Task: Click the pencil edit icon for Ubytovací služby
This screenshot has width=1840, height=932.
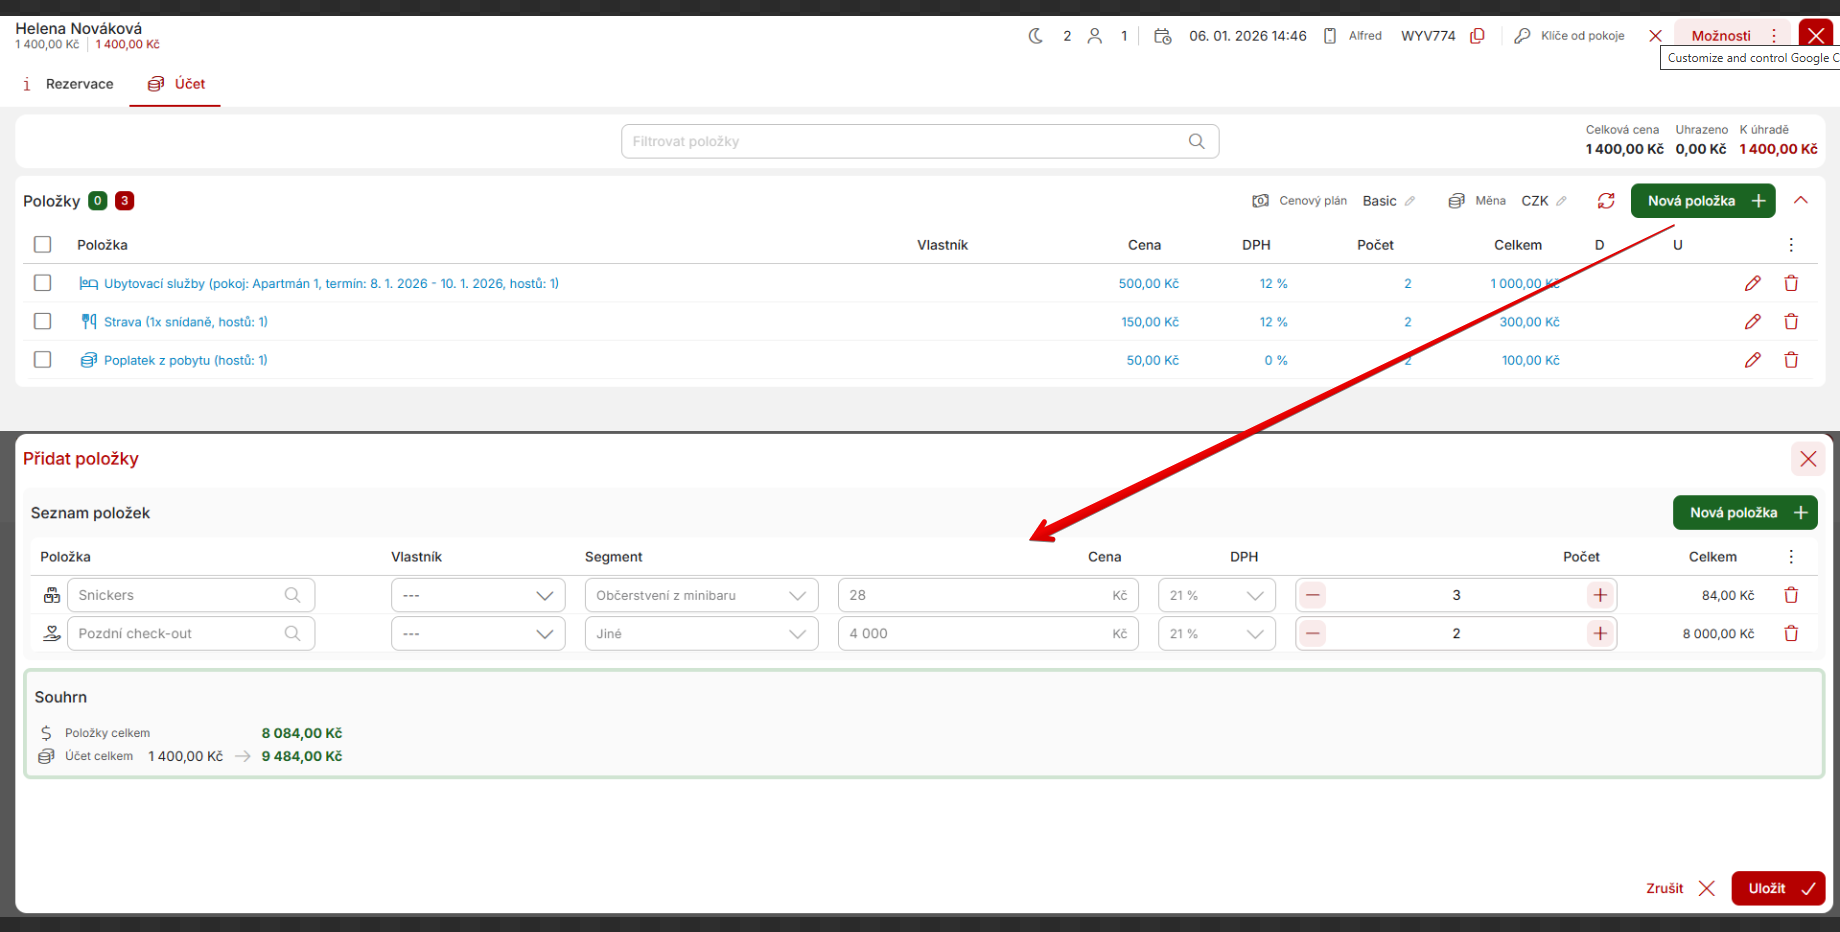Action: click(1752, 284)
